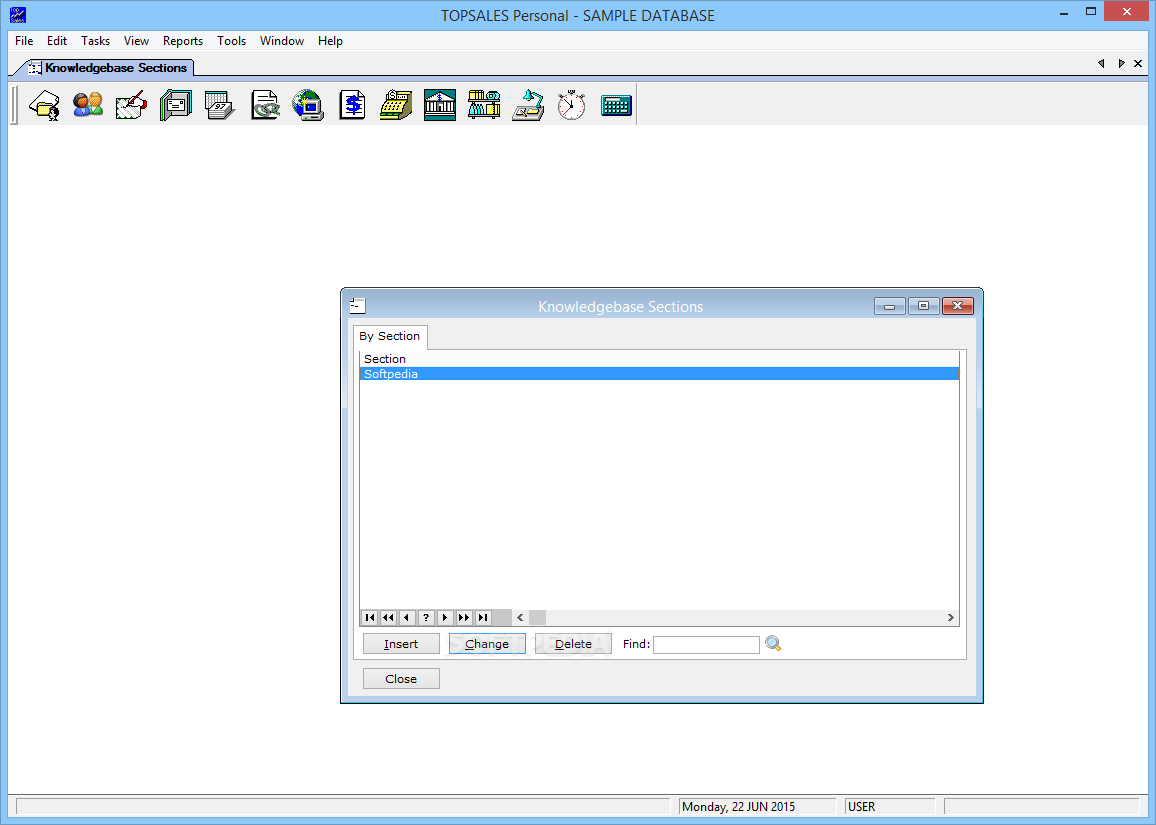The height and width of the screenshot is (825, 1156).
Task: Minimize the Knowledgebase Sections dialog
Action: click(890, 306)
